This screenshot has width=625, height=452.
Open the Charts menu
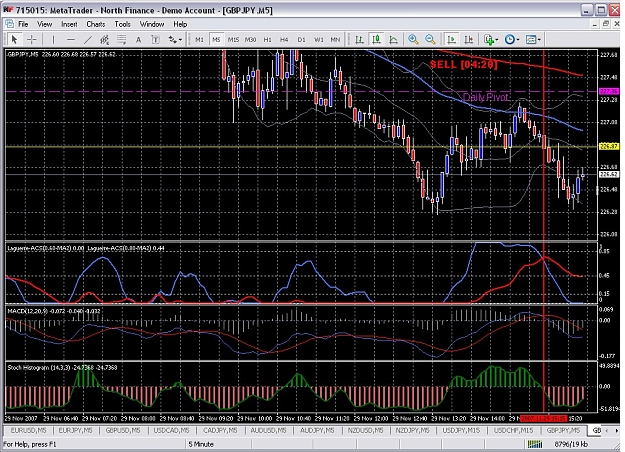point(96,24)
